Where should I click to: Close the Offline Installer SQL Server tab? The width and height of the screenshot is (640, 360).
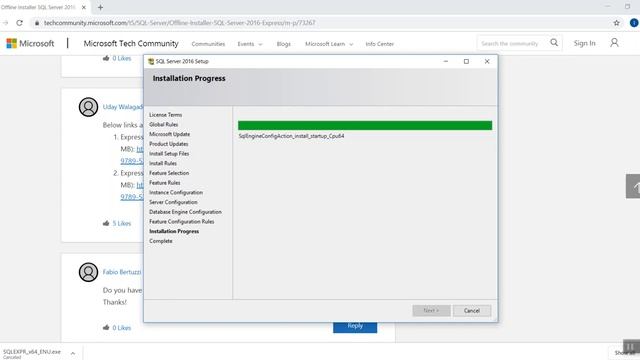tap(84, 7)
